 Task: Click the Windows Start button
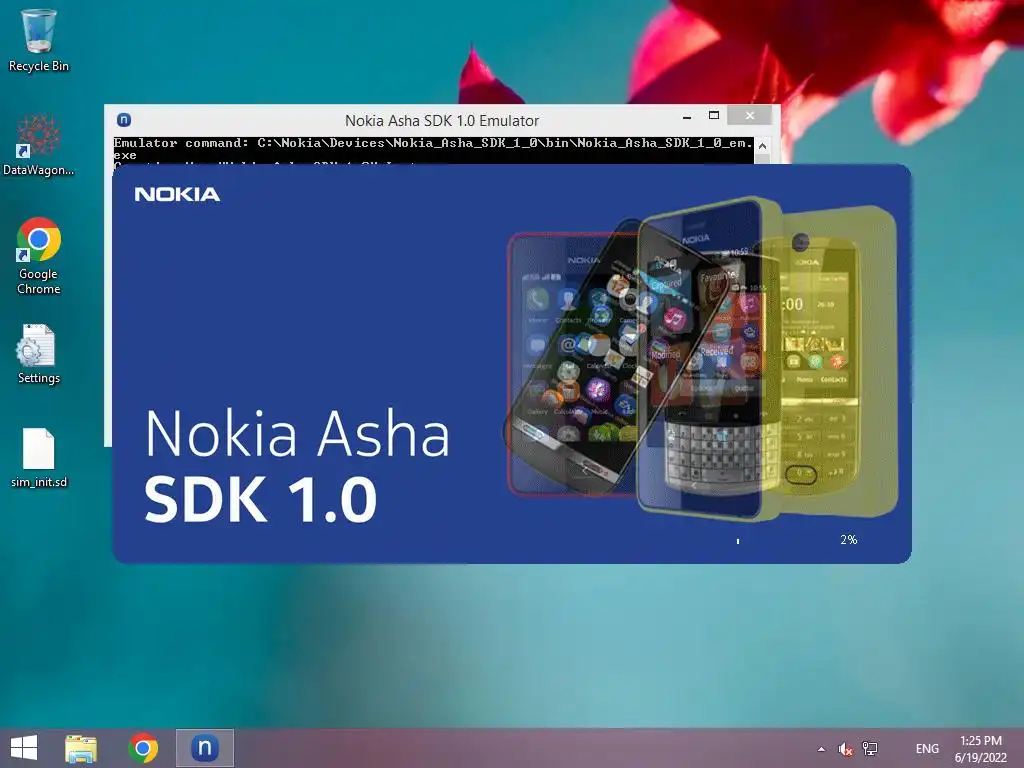(x=24, y=748)
